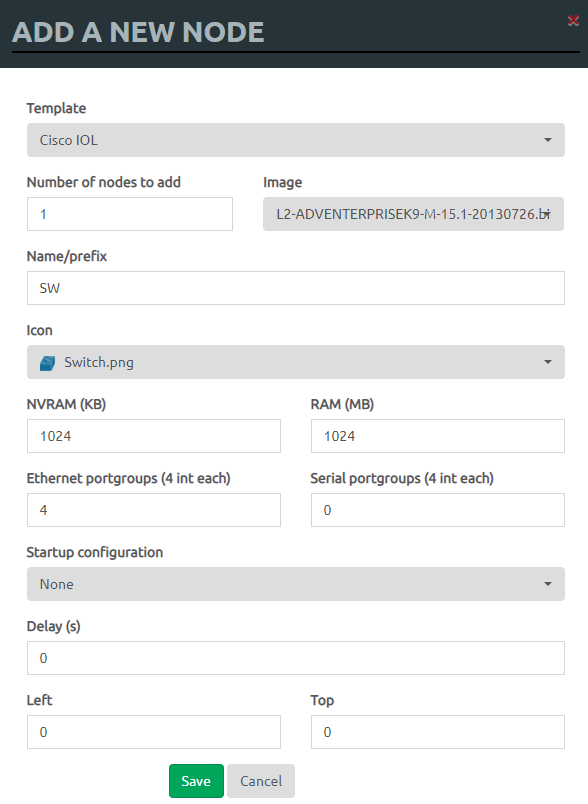Click the Icon dropdown arrow
Viewport: 588px width, 804px height.
point(548,362)
